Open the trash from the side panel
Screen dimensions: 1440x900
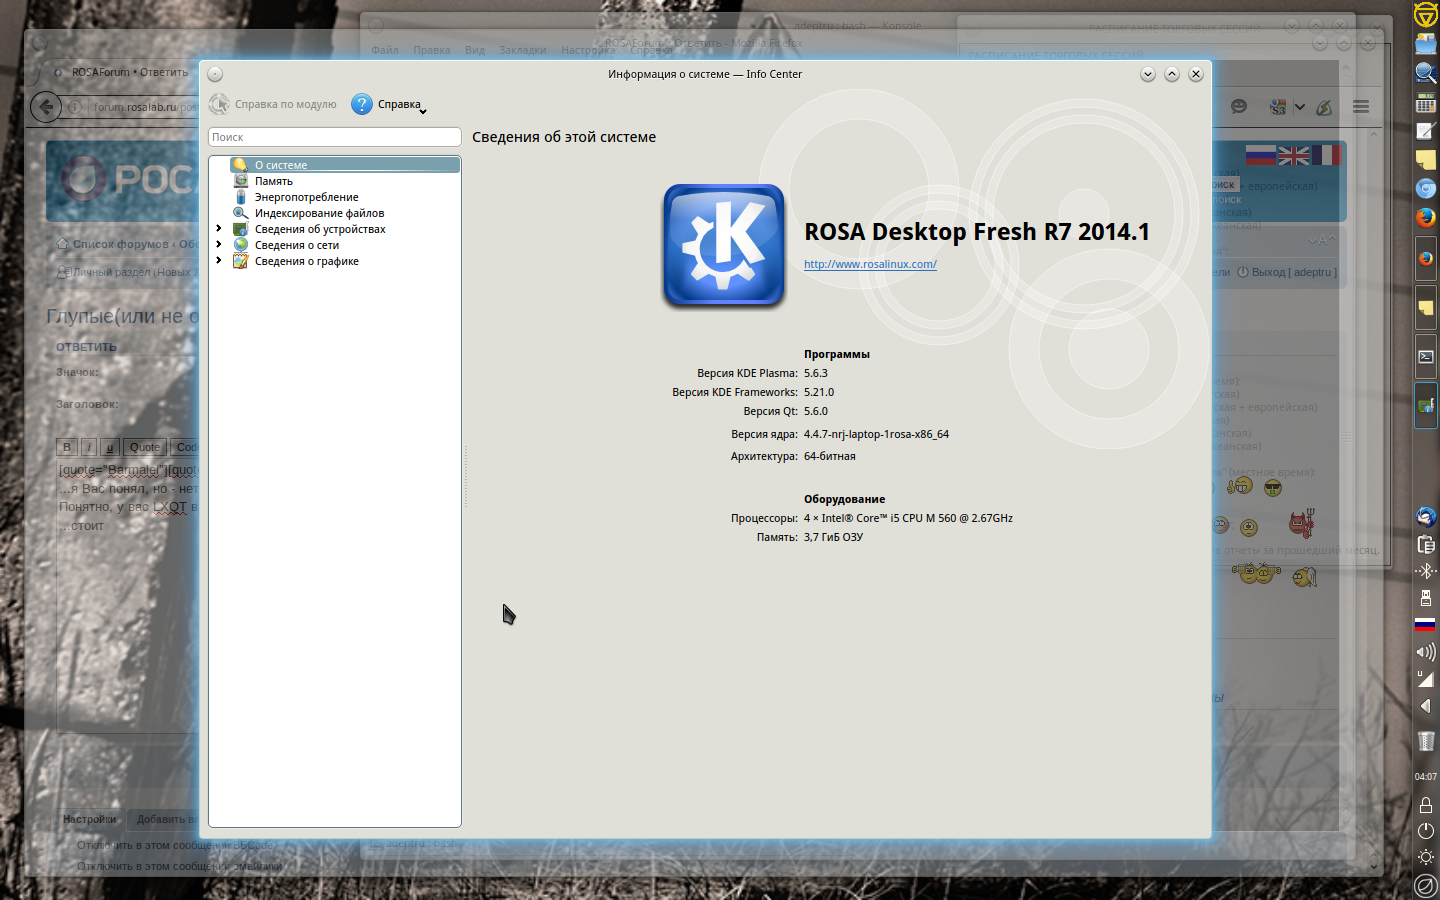coord(1426,741)
